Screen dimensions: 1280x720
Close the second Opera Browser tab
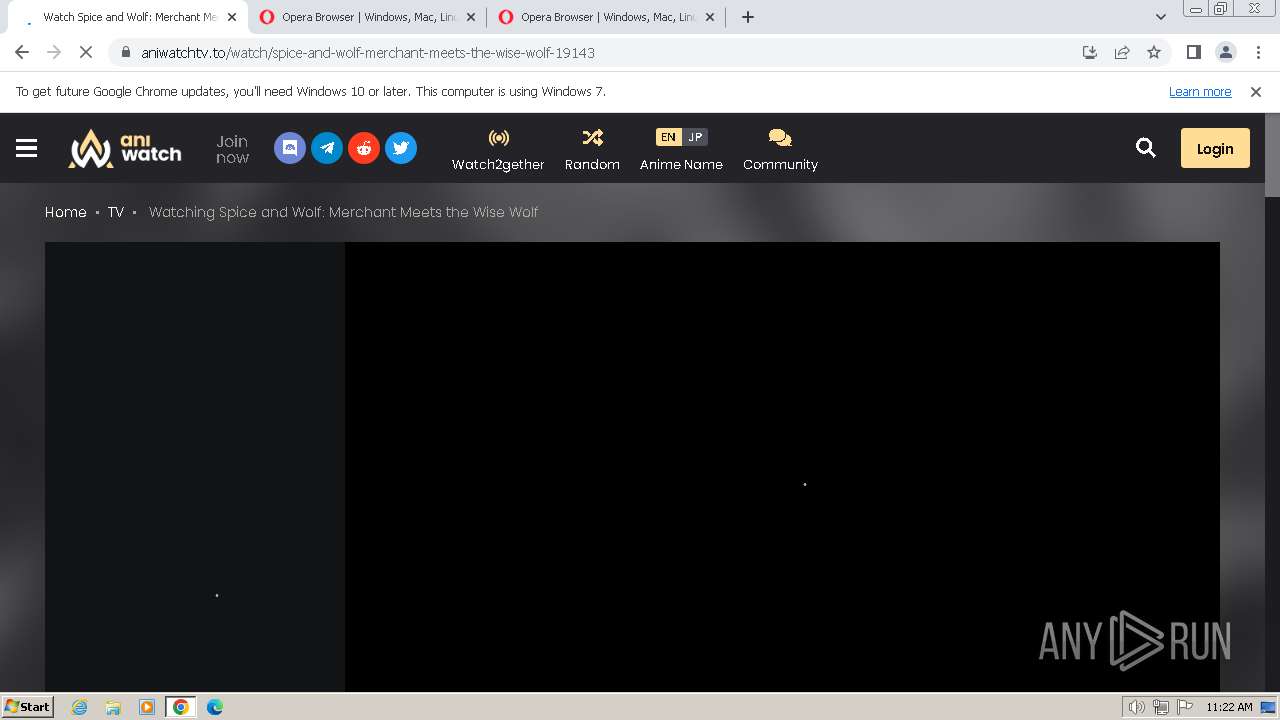(x=710, y=17)
